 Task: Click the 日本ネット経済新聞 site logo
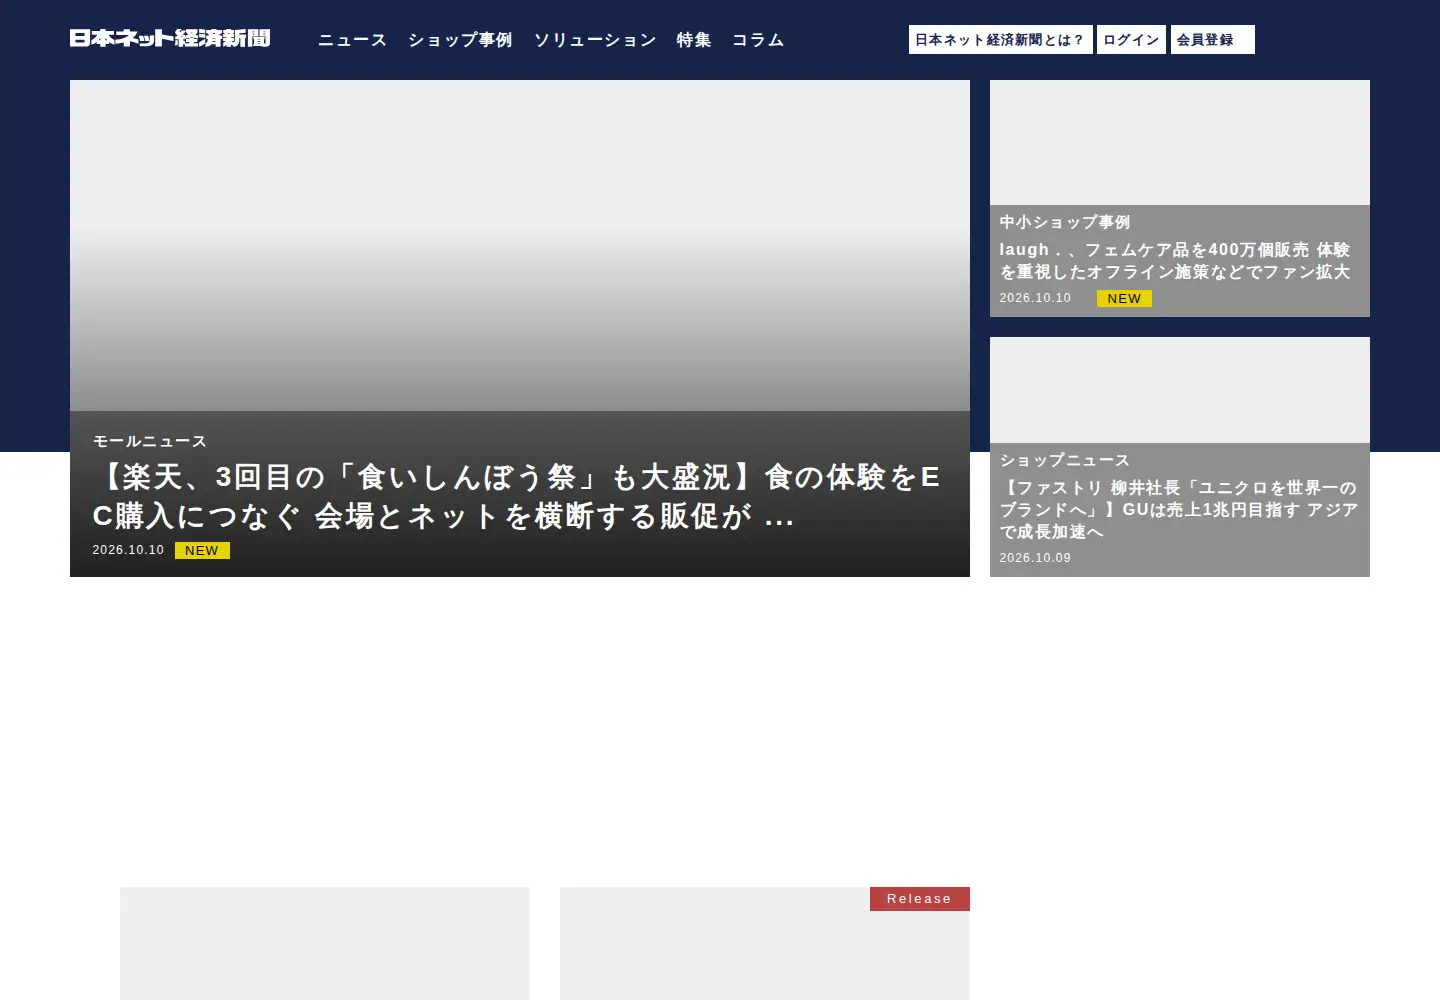coord(170,38)
